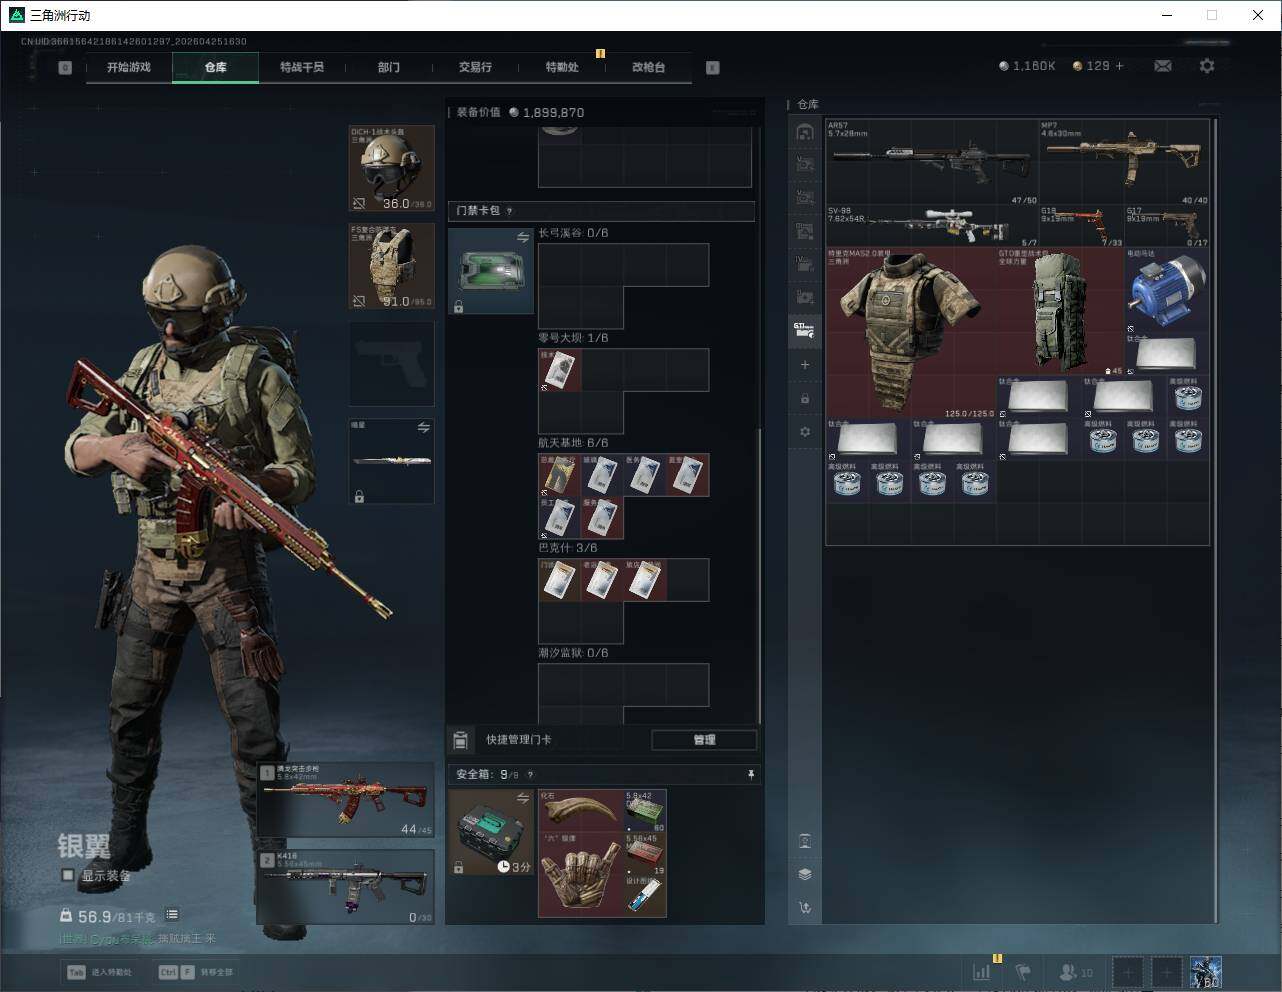The image size is (1282, 992).
Task: Click the weight details list icon
Action: click(x=172, y=914)
